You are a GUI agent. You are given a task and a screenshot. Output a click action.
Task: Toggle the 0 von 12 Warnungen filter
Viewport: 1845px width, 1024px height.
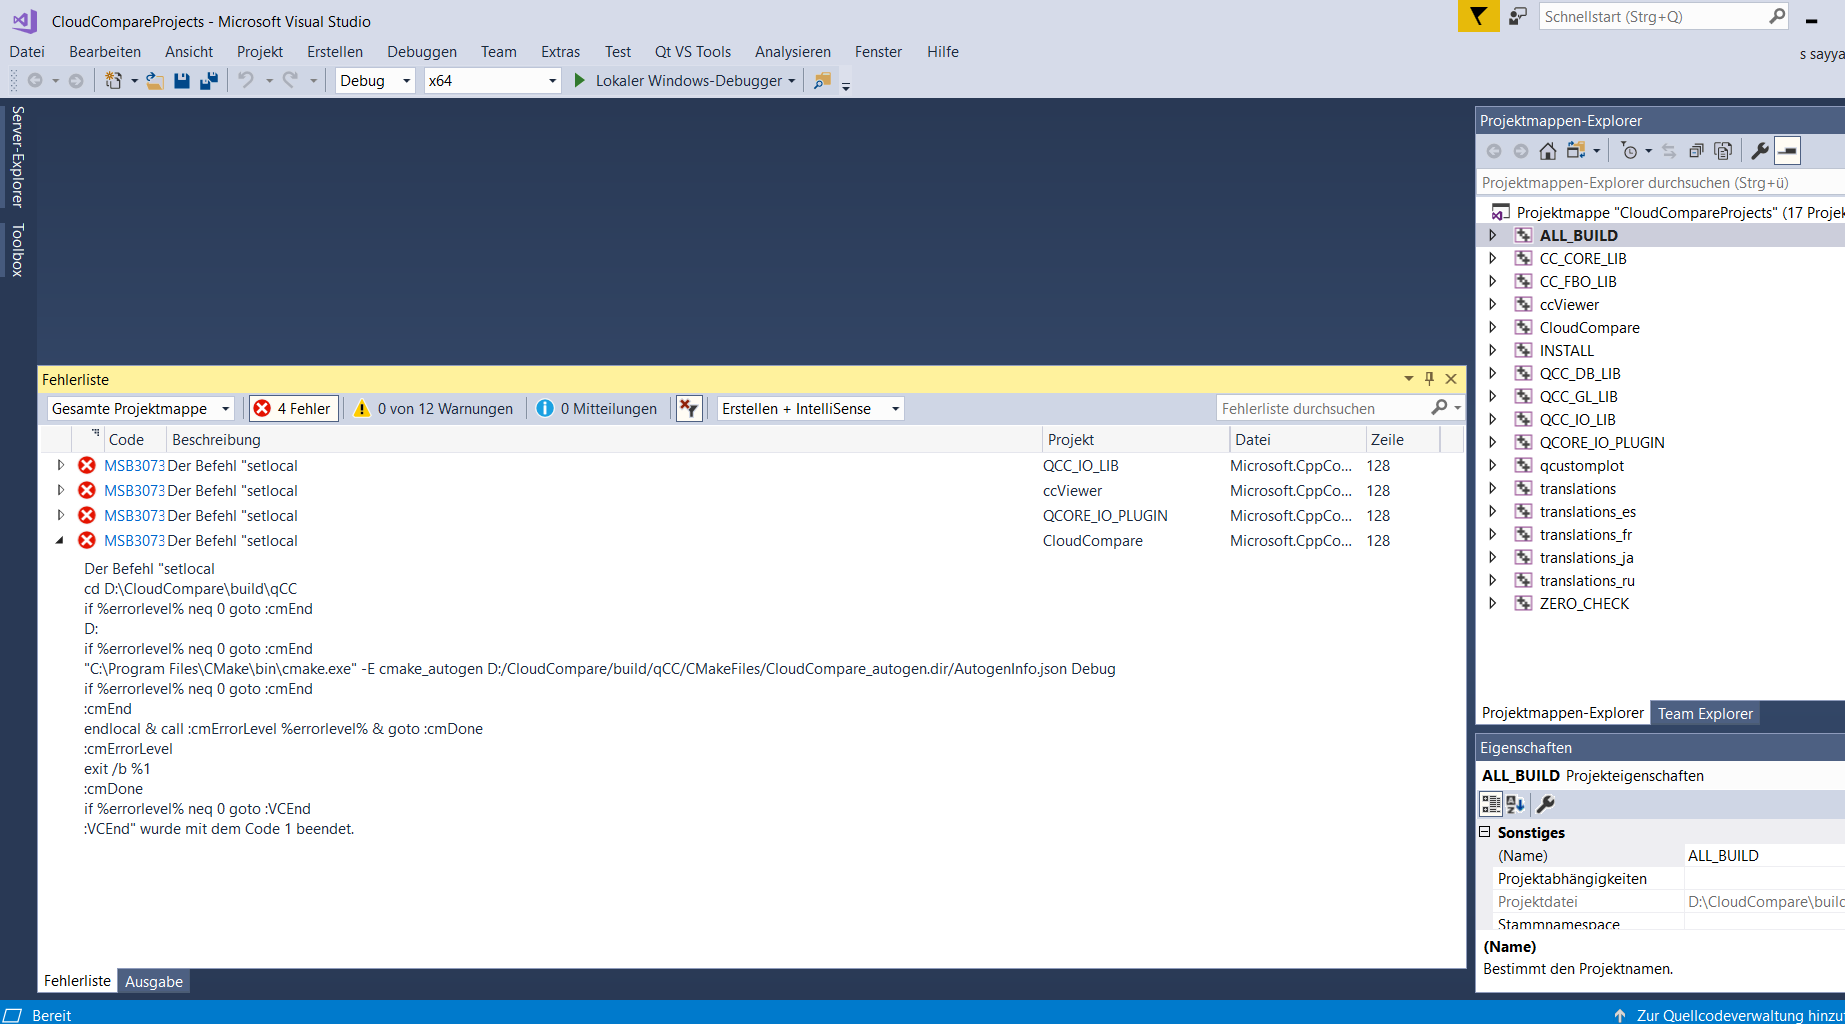(433, 408)
